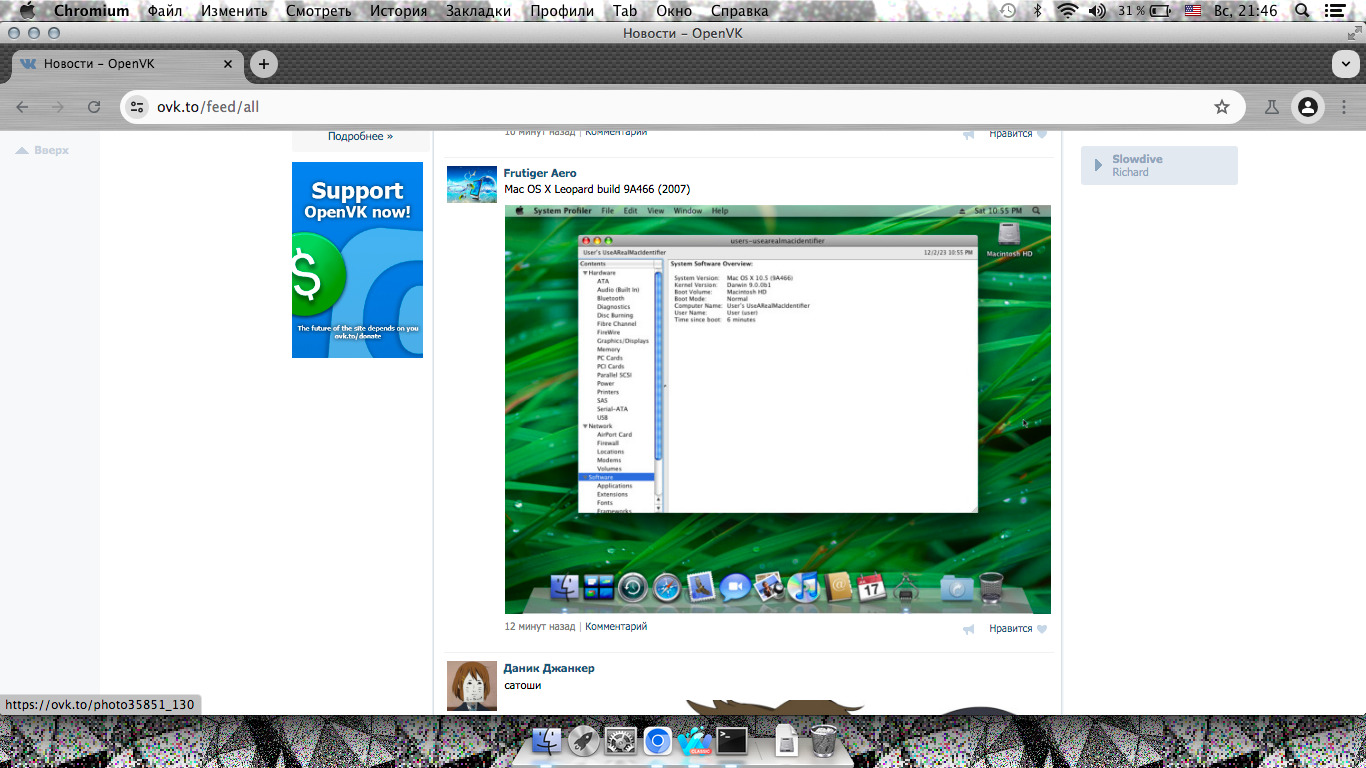The height and width of the screenshot is (768, 1366).
Task: Open System Preferences gear in Dock
Action: pyautogui.click(x=621, y=741)
